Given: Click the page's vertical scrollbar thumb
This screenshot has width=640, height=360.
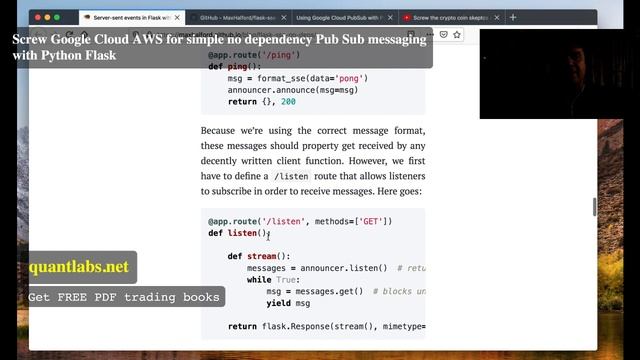Looking at the screenshot, I should coord(594,207).
